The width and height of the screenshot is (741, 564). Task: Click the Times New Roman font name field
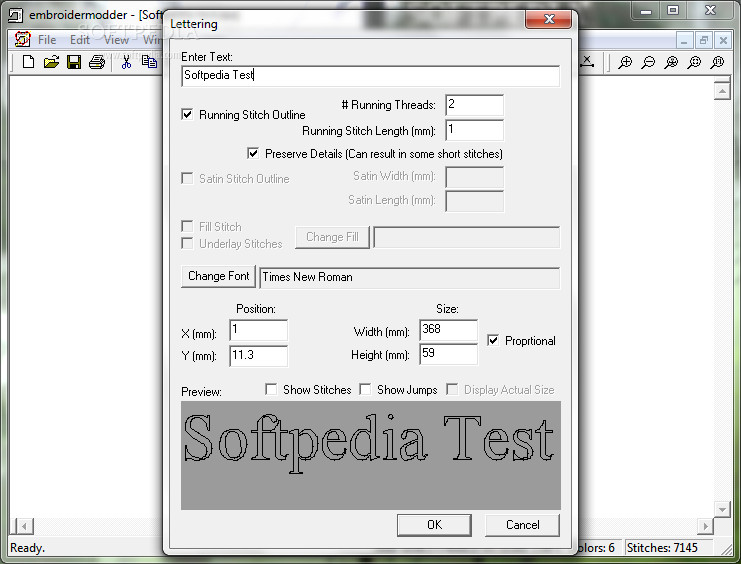410,278
